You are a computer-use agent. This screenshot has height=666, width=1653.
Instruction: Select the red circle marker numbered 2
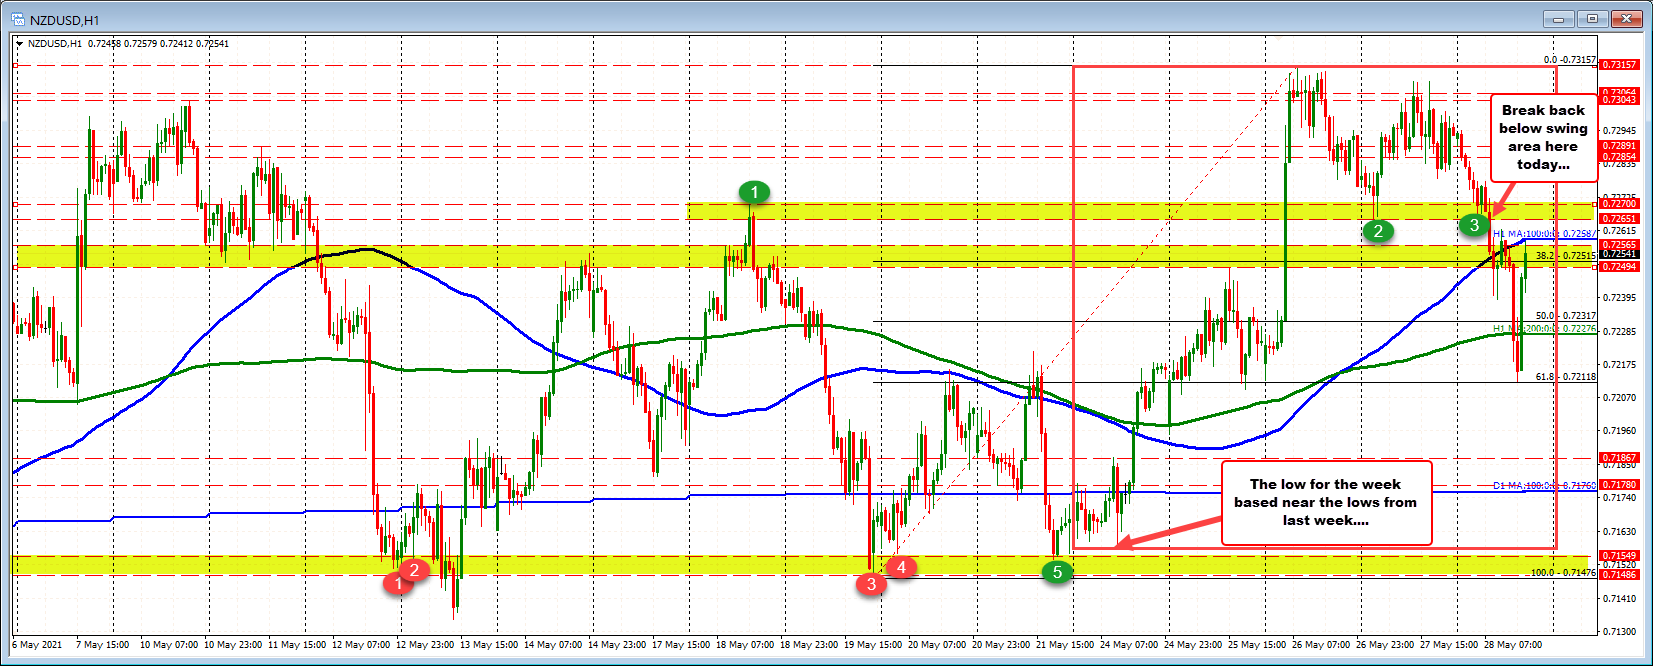(x=414, y=569)
